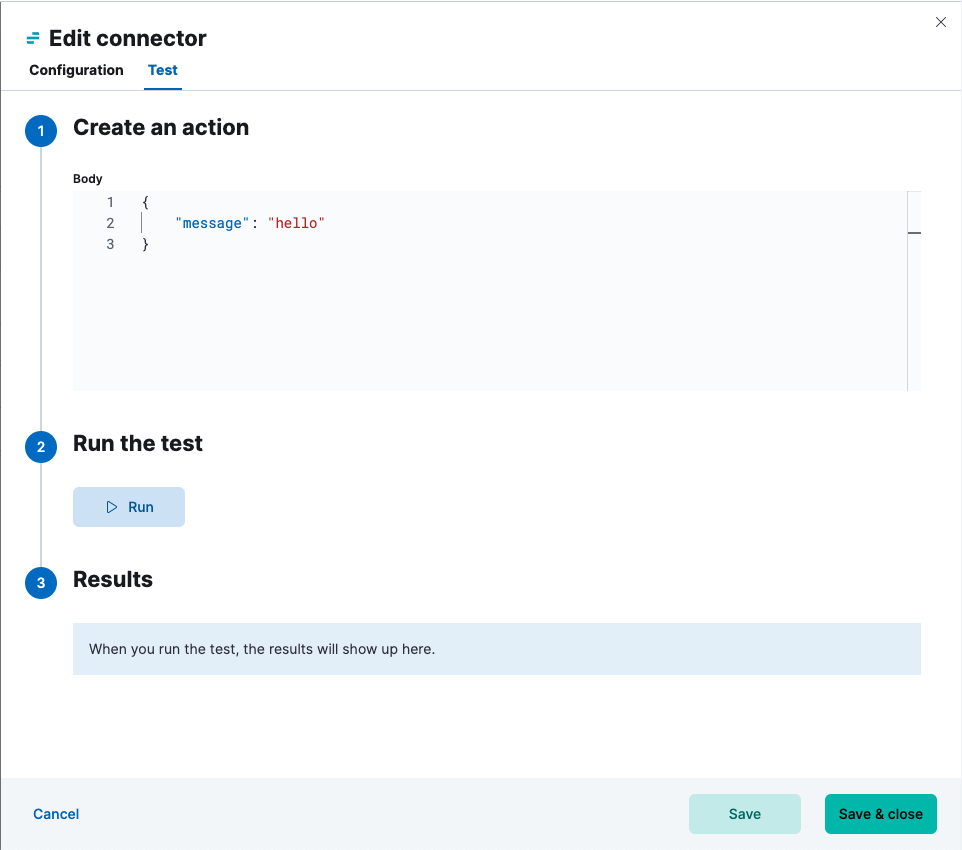Click the Cancel link
The height and width of the screenshot is (850, 962).
pos(55,813)
